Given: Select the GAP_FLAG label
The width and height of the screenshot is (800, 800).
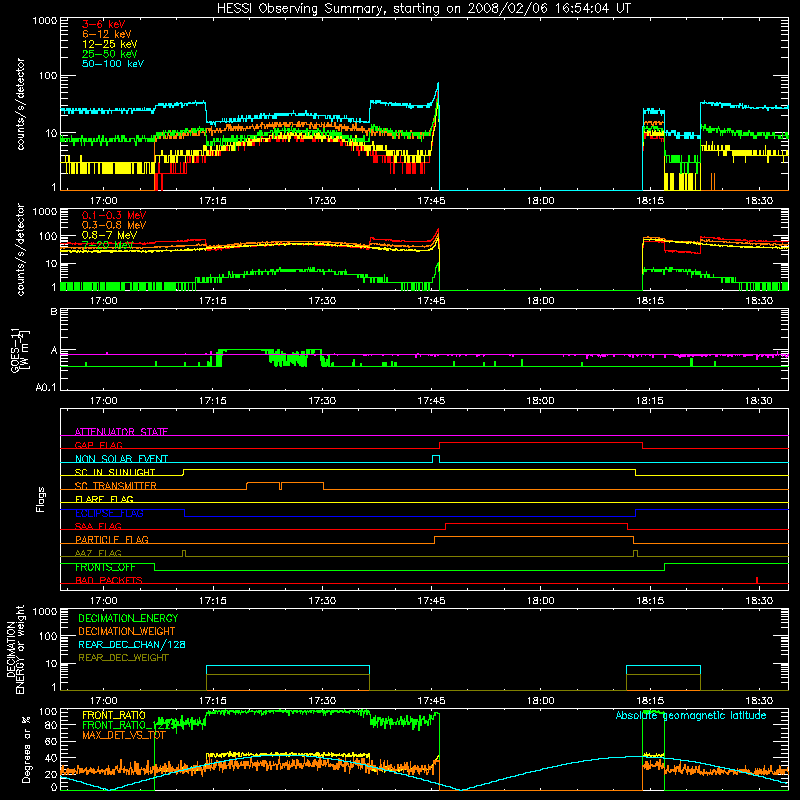Looking at the screenshot, I should (x=98, y=445).
